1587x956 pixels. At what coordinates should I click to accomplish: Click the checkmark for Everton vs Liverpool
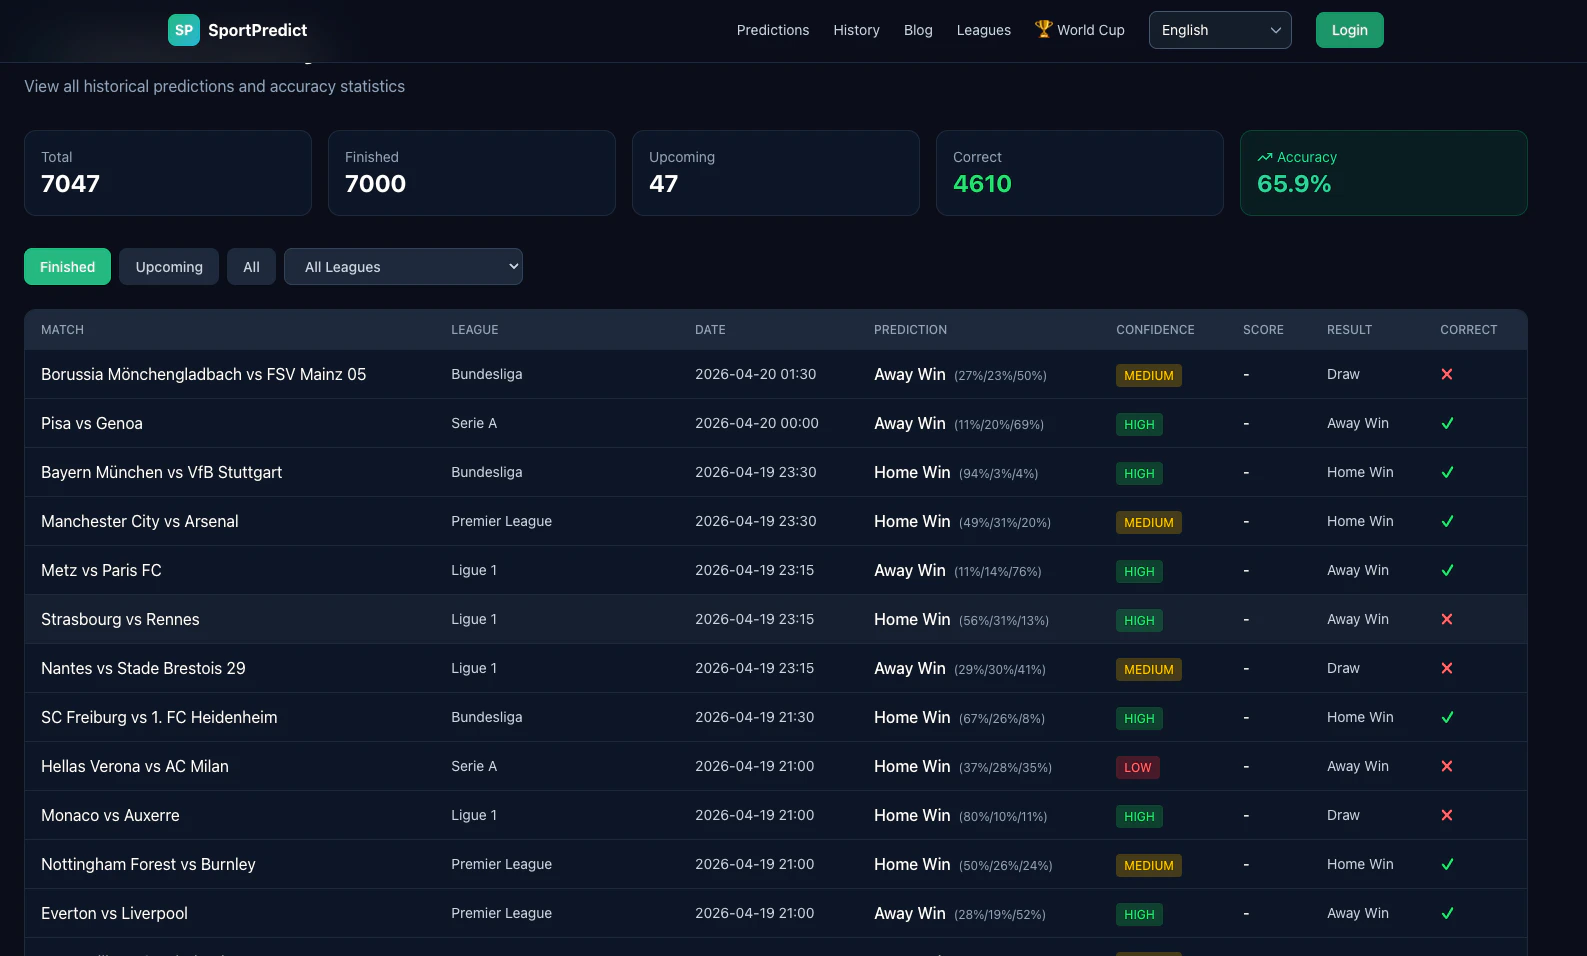coord(1447,913)
